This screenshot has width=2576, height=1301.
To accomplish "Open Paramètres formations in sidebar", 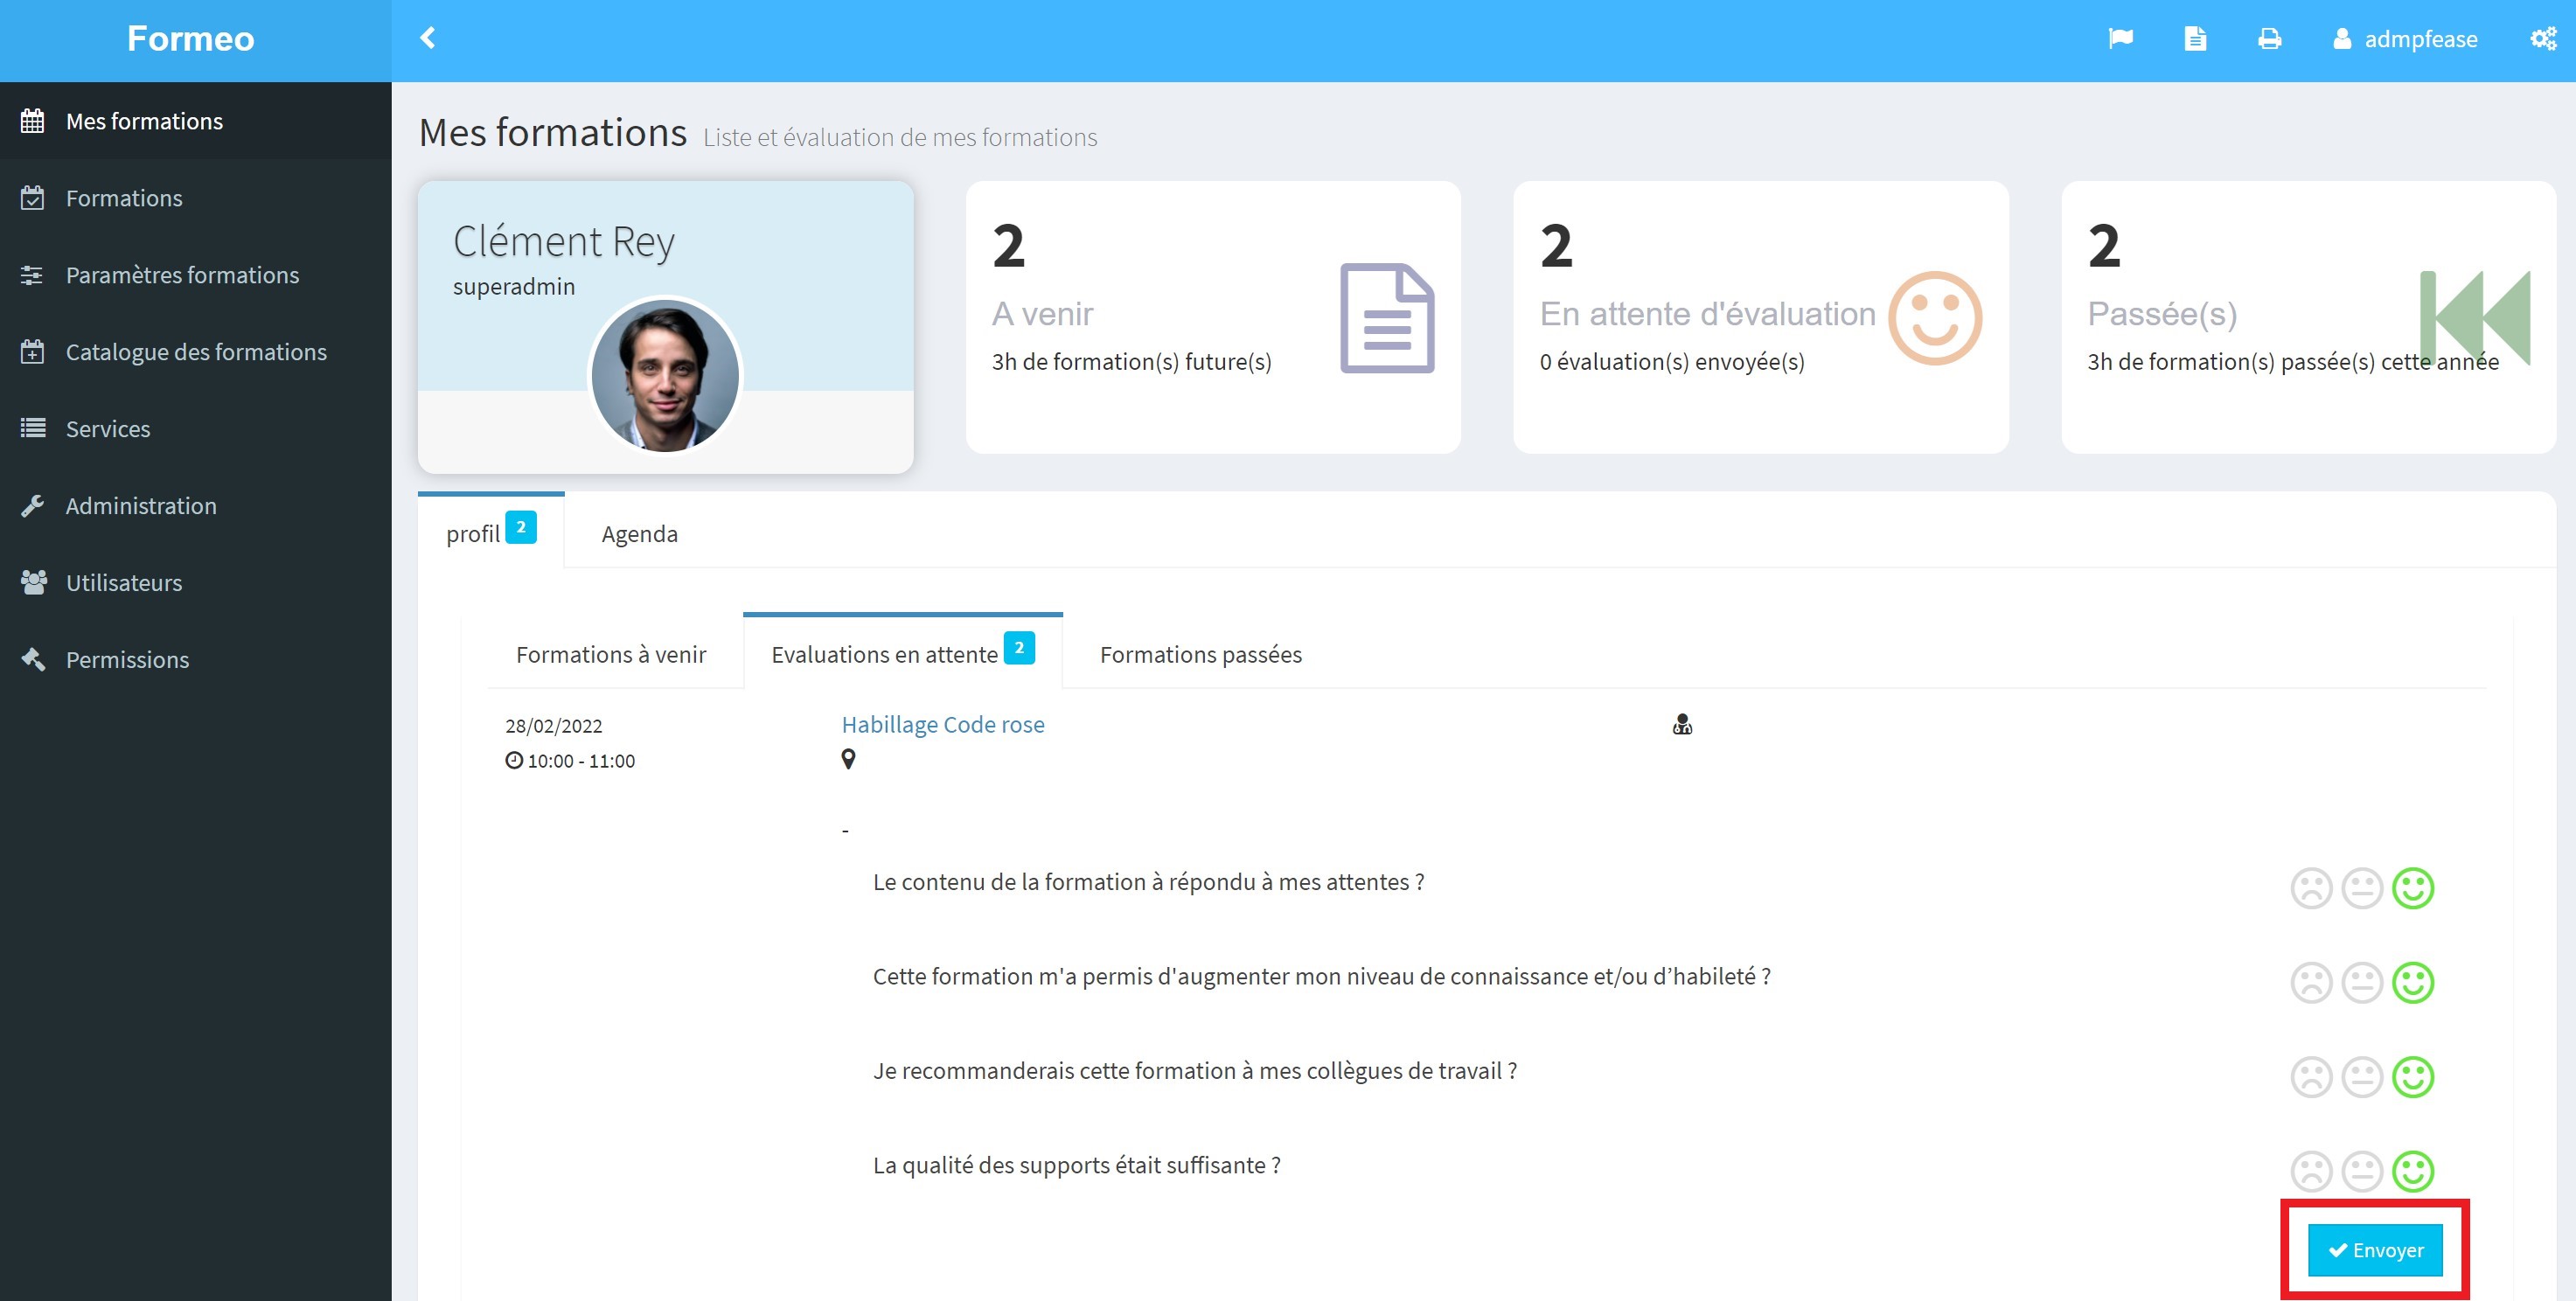I will 196,275.
